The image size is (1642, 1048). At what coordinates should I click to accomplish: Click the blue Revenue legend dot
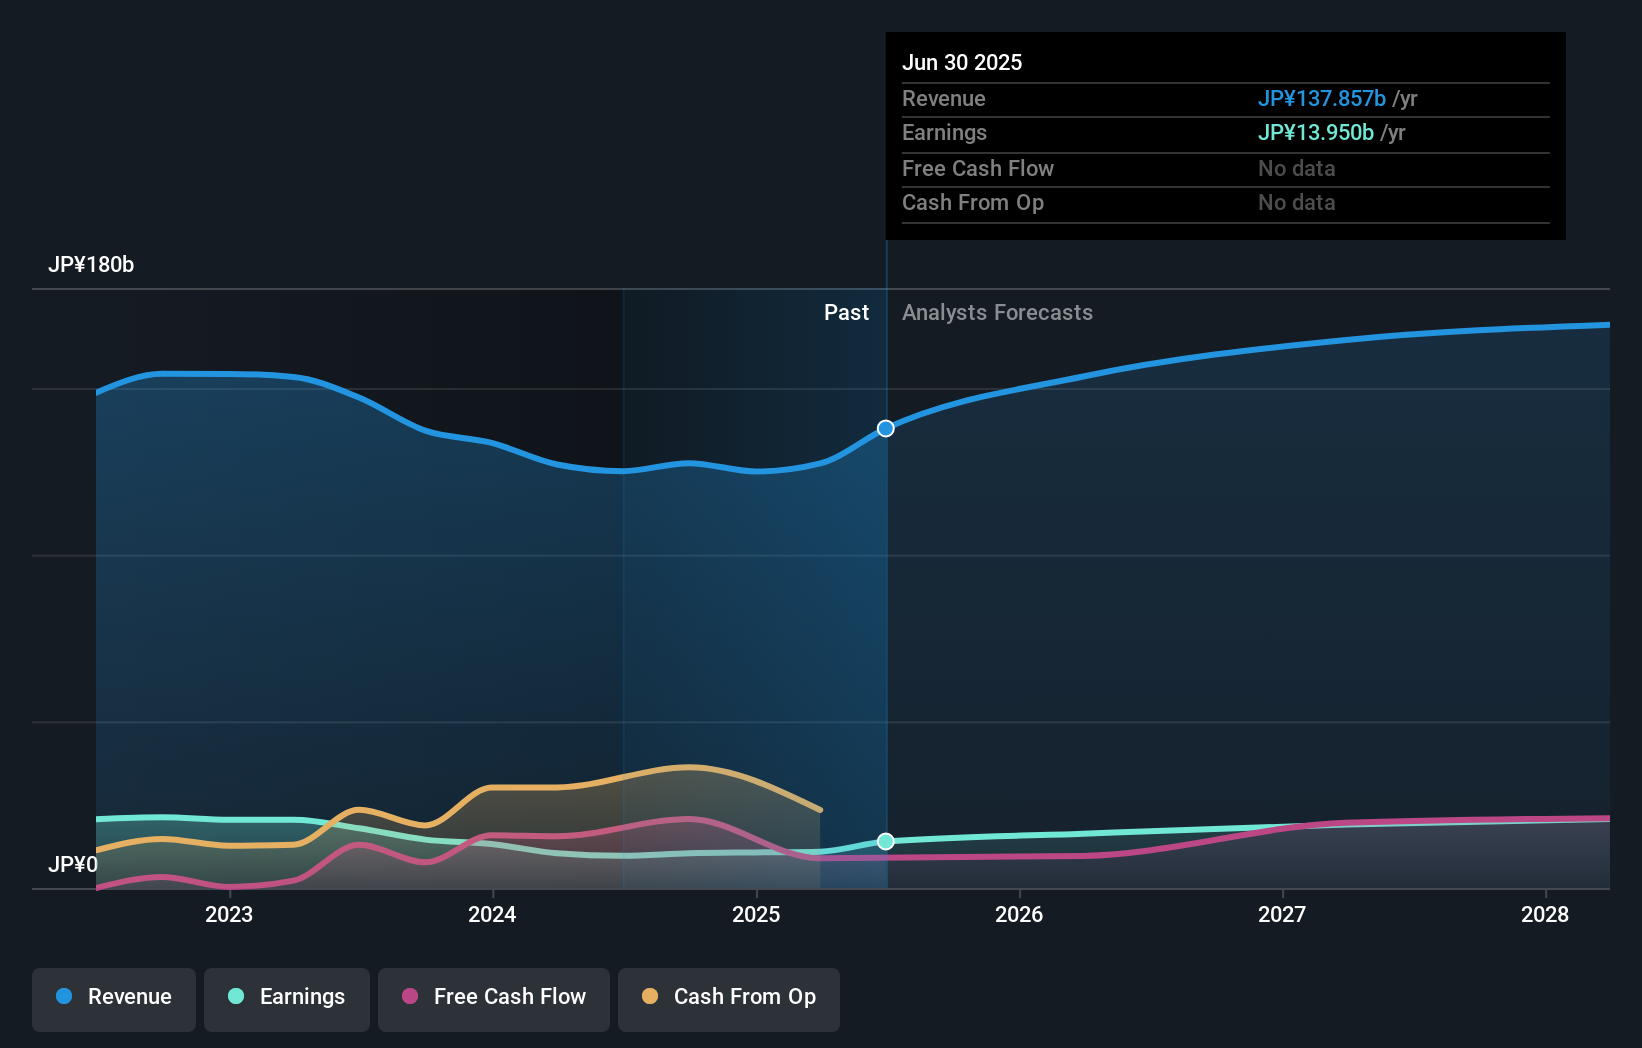click(66, 997)
